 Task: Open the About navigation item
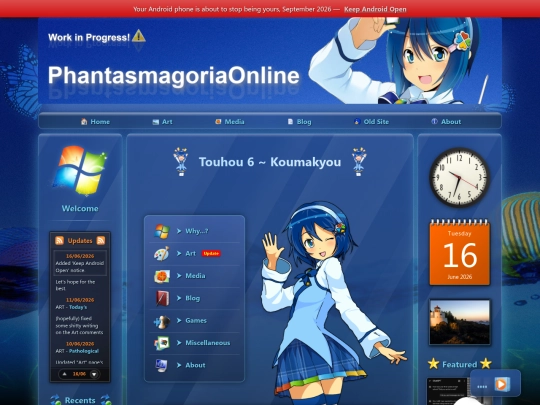pos(446,122)
